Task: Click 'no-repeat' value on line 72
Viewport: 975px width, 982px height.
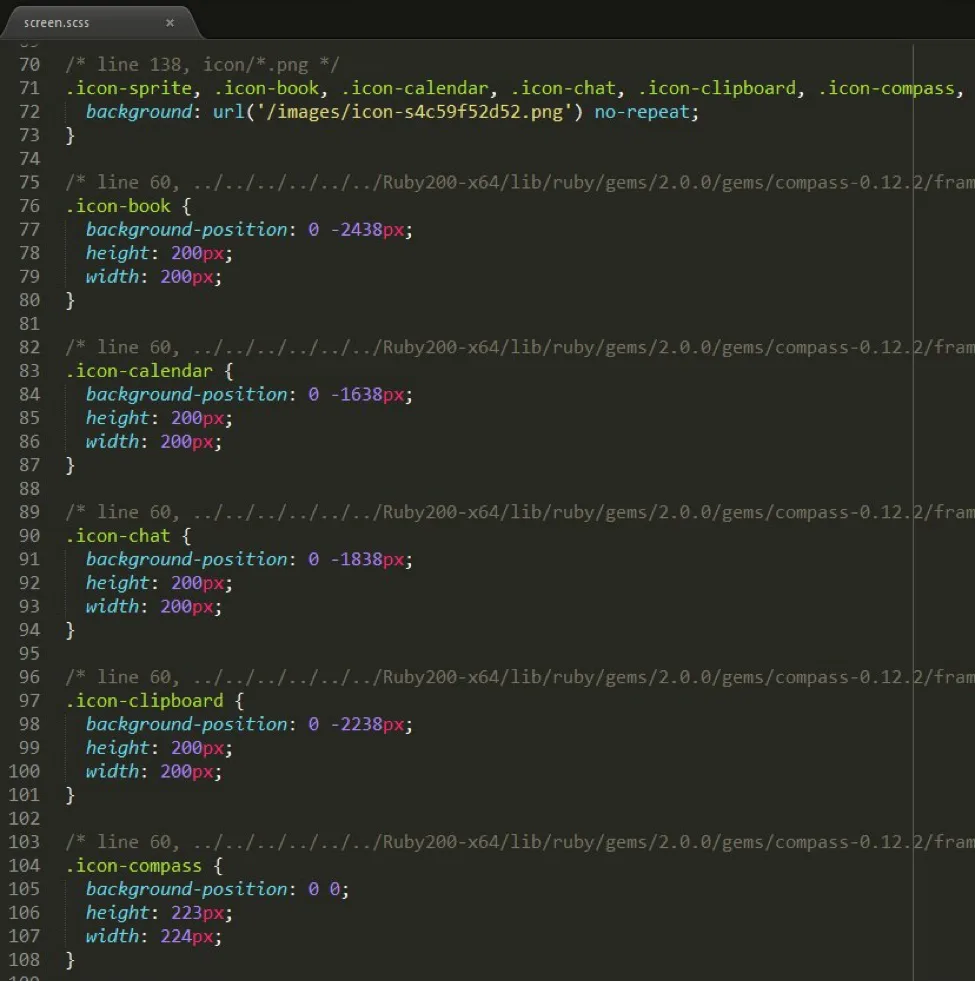Action: (642, 112)
